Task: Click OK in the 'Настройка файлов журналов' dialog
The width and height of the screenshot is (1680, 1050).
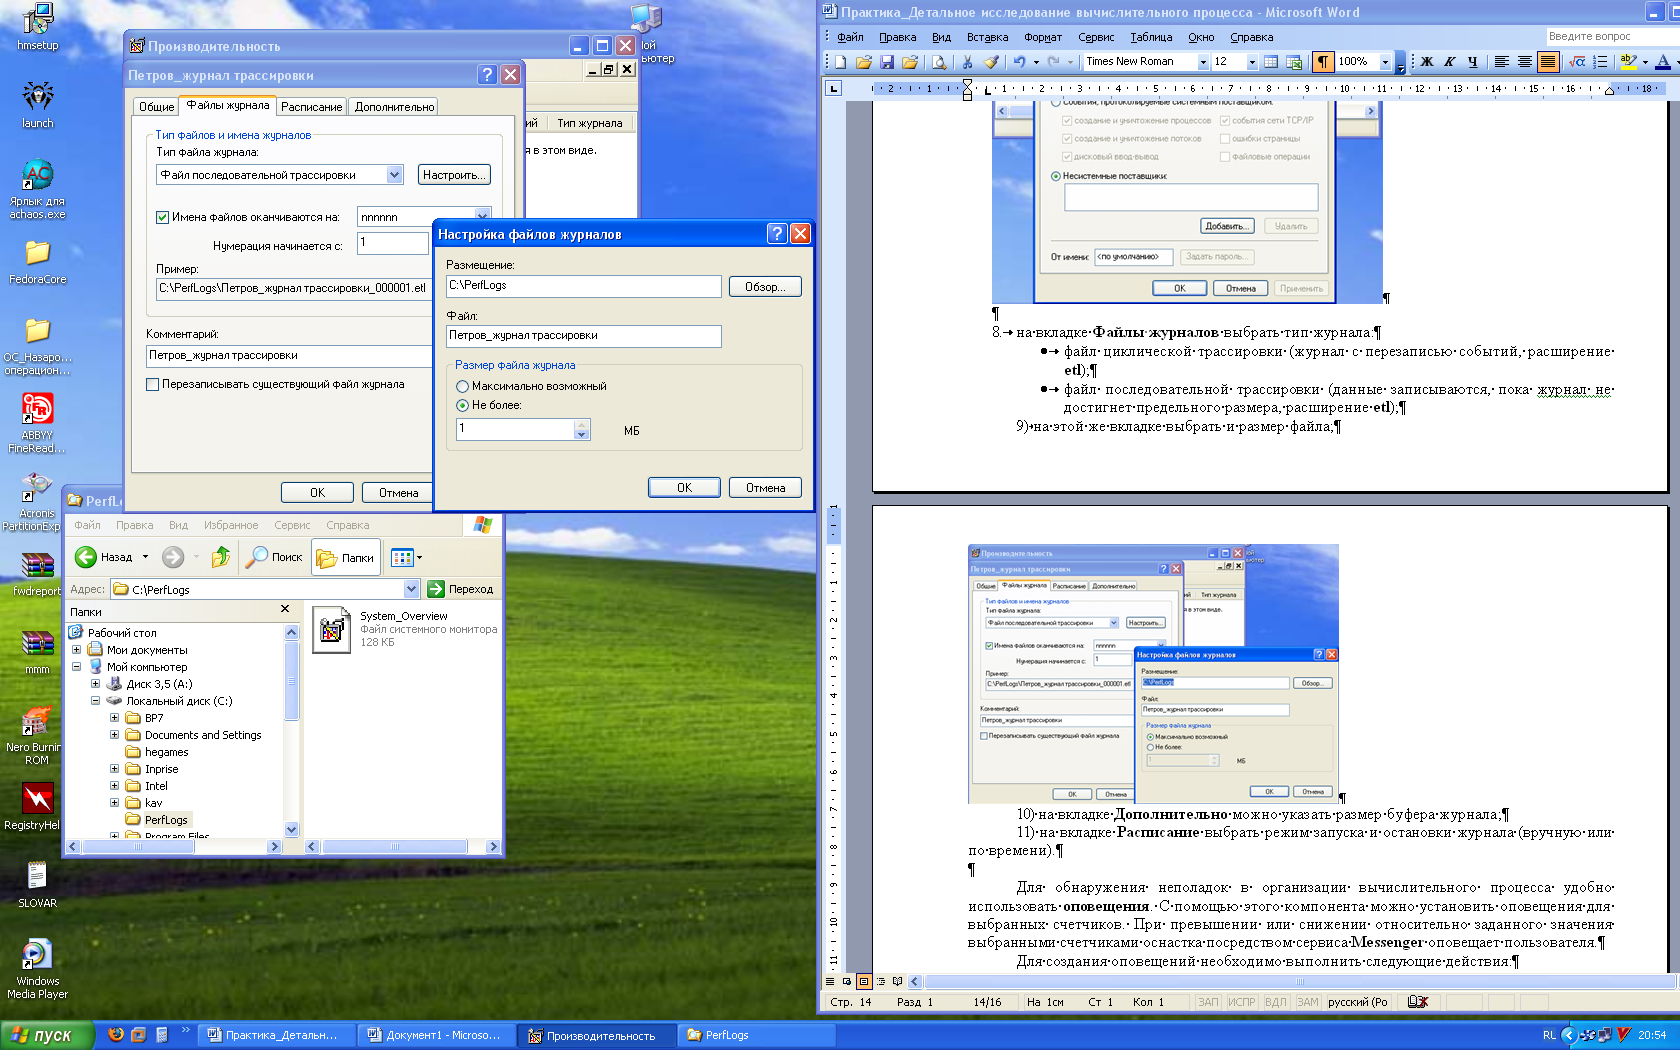Action: pyautogui.click(x=684, y=488)
